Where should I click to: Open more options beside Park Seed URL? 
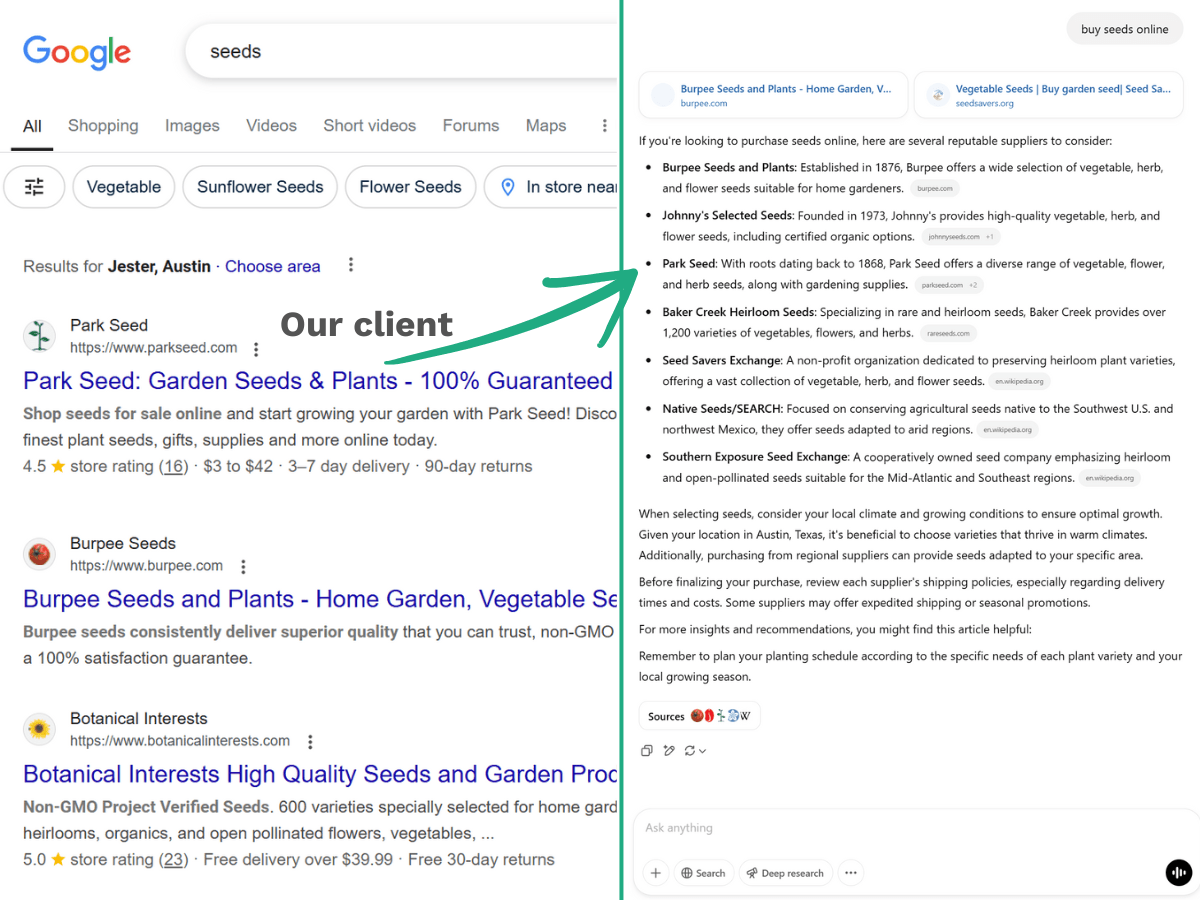[x=256, y=349]
